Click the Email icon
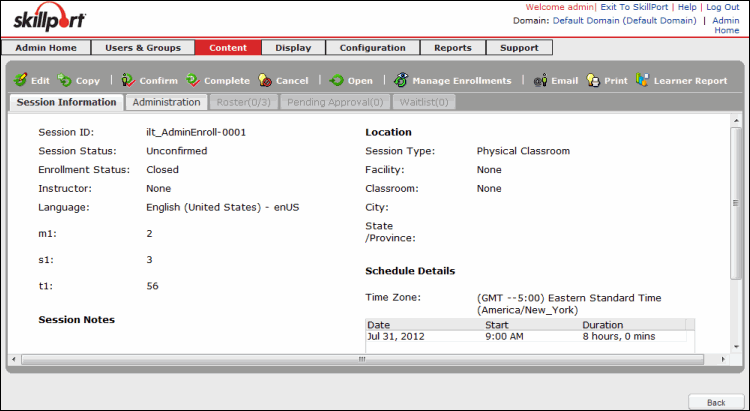Screen dimensions: 750x411 540,80
